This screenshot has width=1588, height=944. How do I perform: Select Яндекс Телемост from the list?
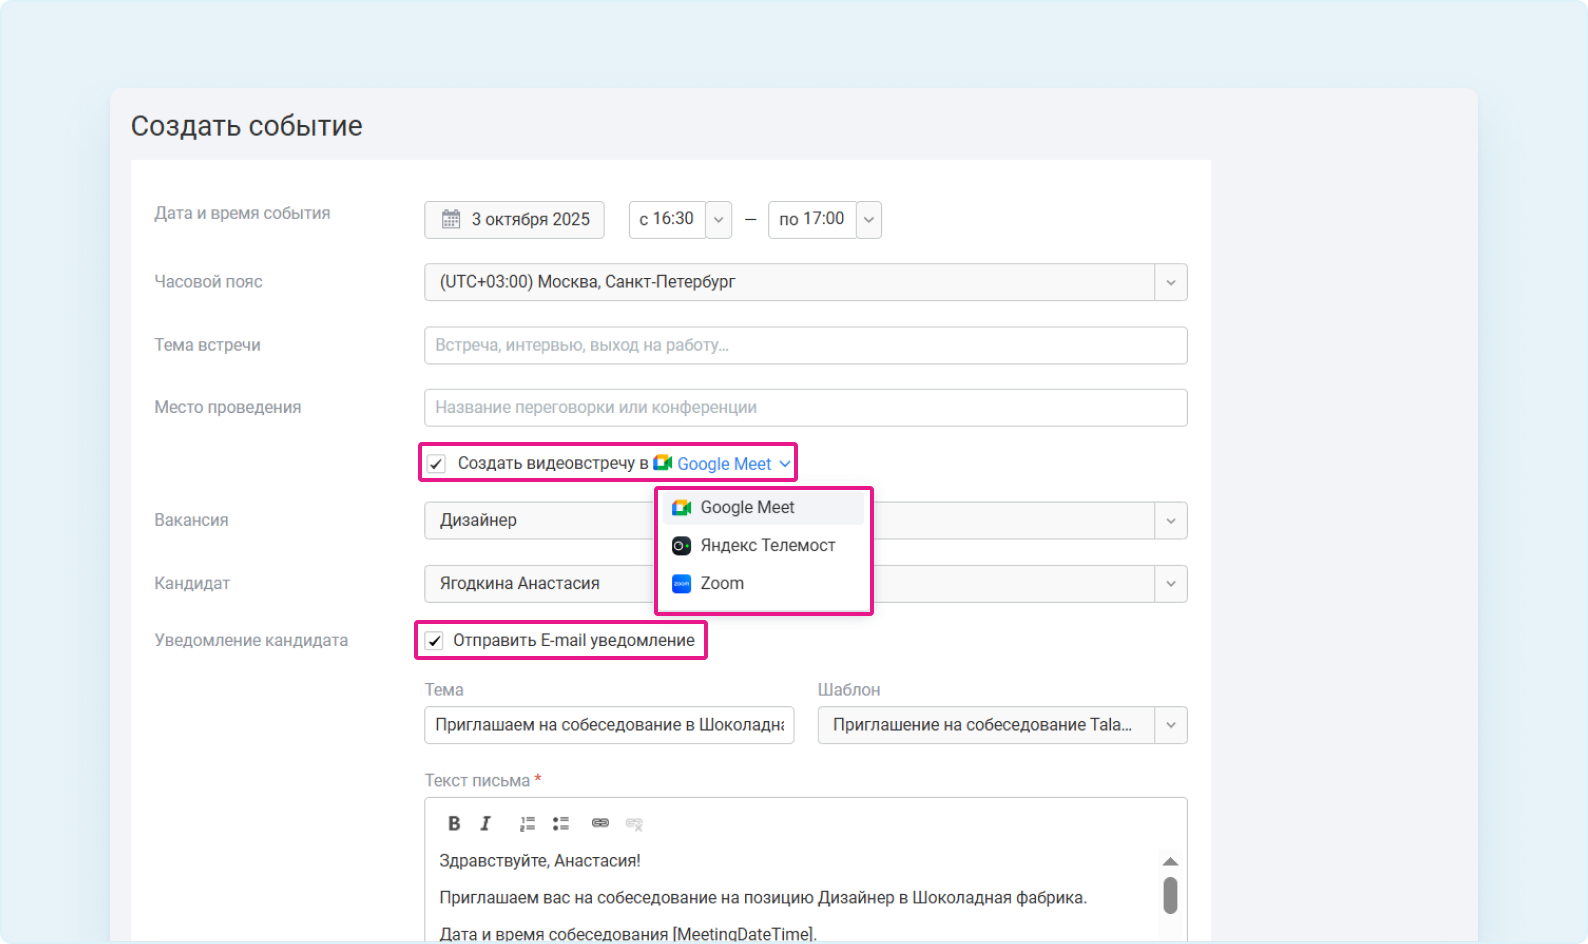(766, 546)
